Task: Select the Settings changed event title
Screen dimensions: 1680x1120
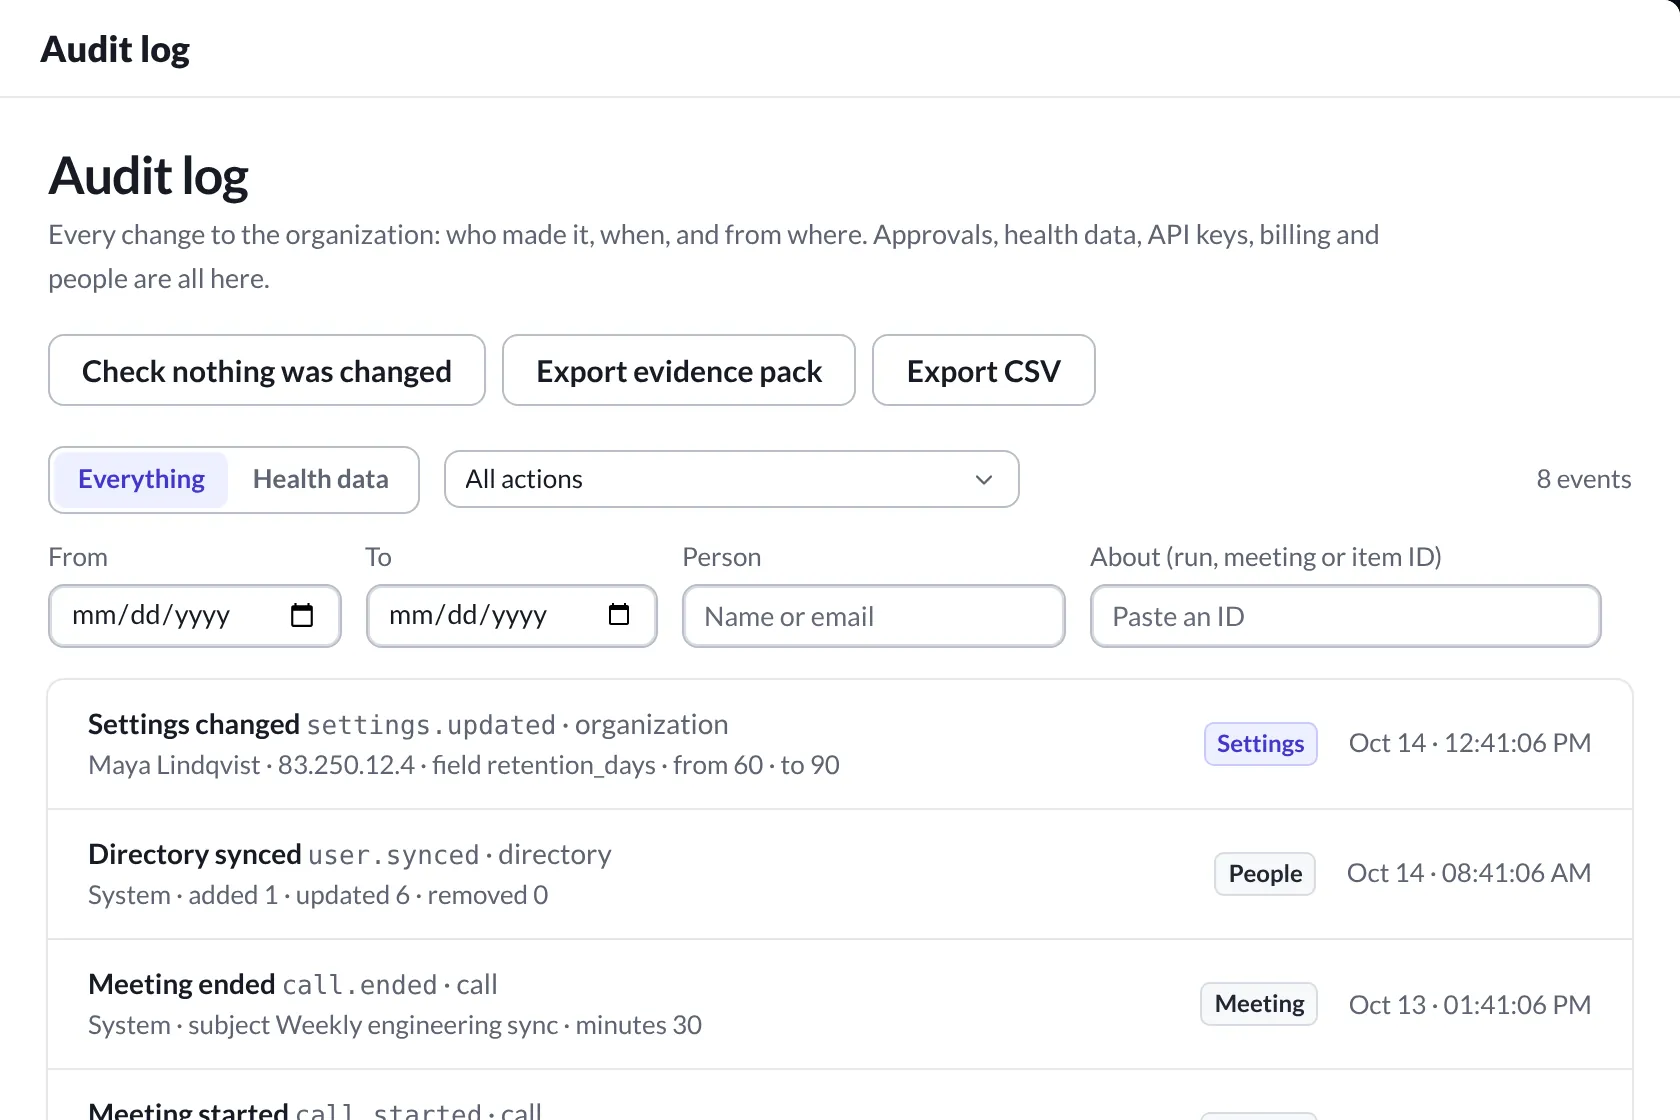Action: (x=194, y=724)
